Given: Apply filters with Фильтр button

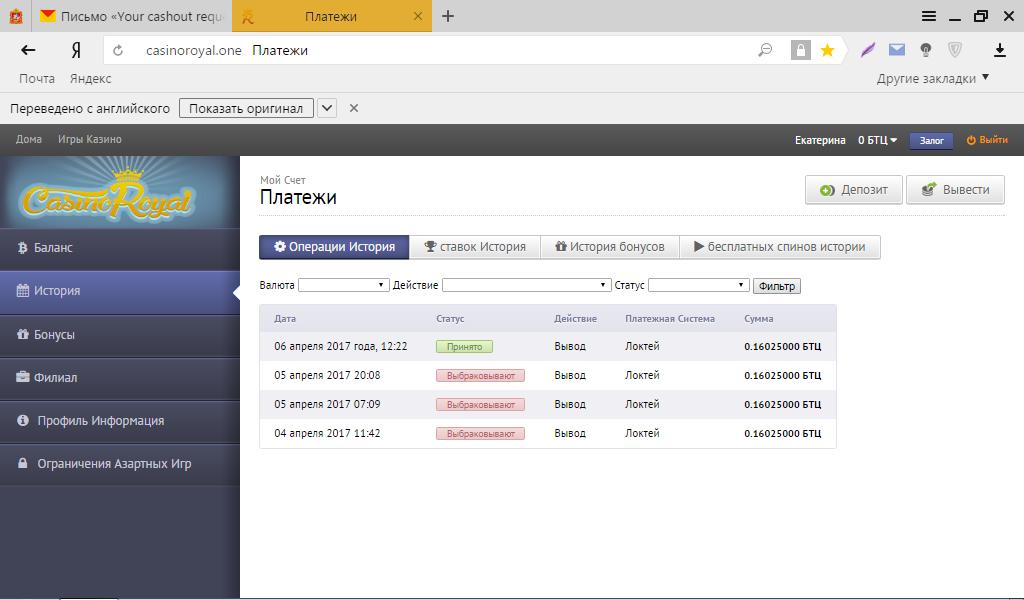Looking at the screenshot, I should [x=777, y=286].
